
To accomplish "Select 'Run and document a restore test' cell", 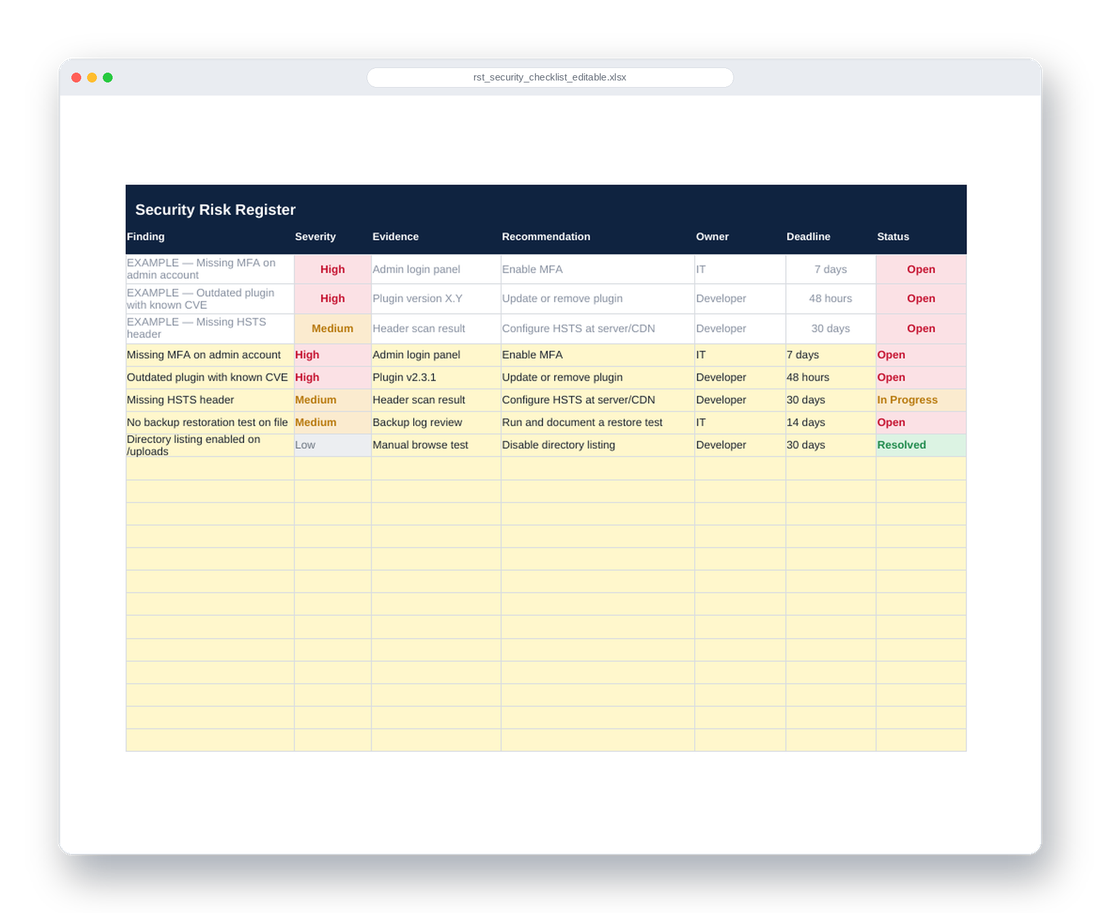I will pos(598,422).
